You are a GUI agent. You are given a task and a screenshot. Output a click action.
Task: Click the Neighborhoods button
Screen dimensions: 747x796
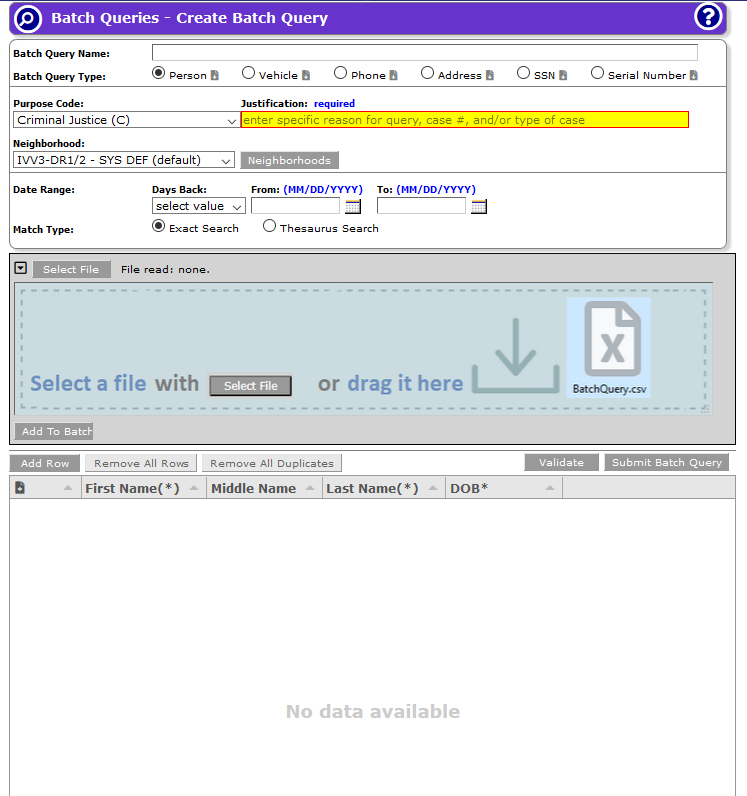(289, 160)
